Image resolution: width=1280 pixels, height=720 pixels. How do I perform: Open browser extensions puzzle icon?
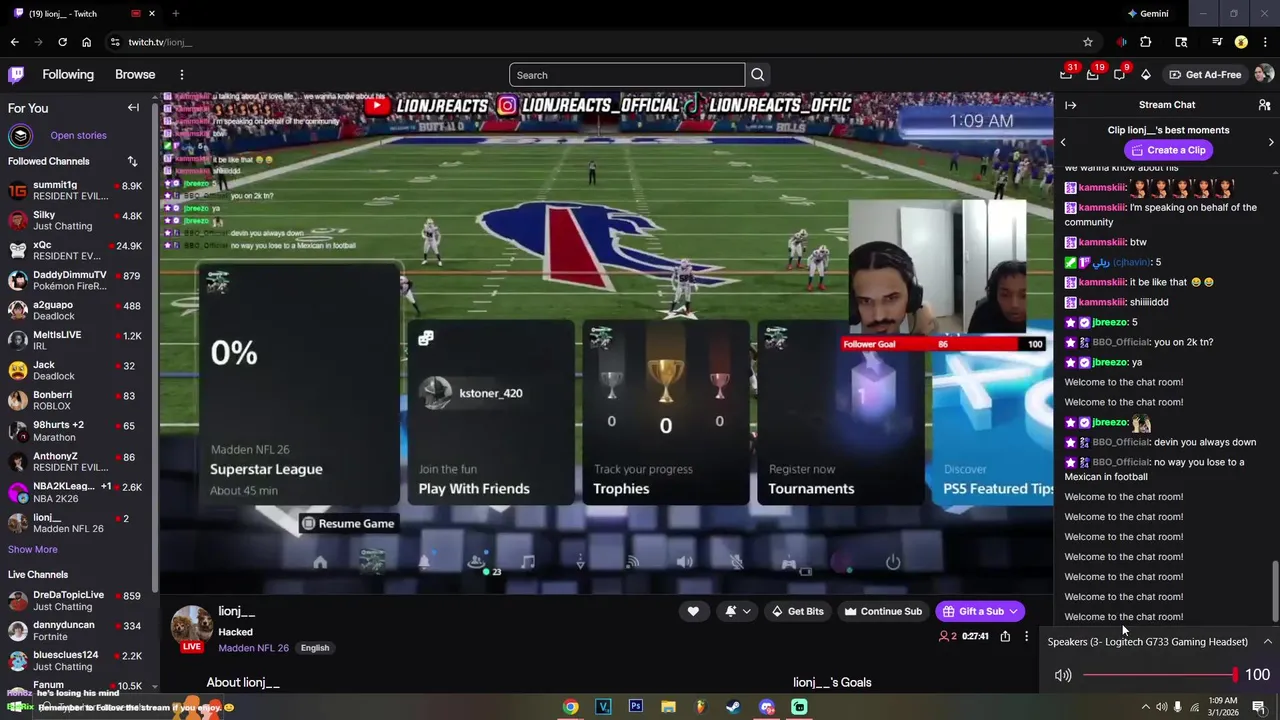(x=1146, y=42)
